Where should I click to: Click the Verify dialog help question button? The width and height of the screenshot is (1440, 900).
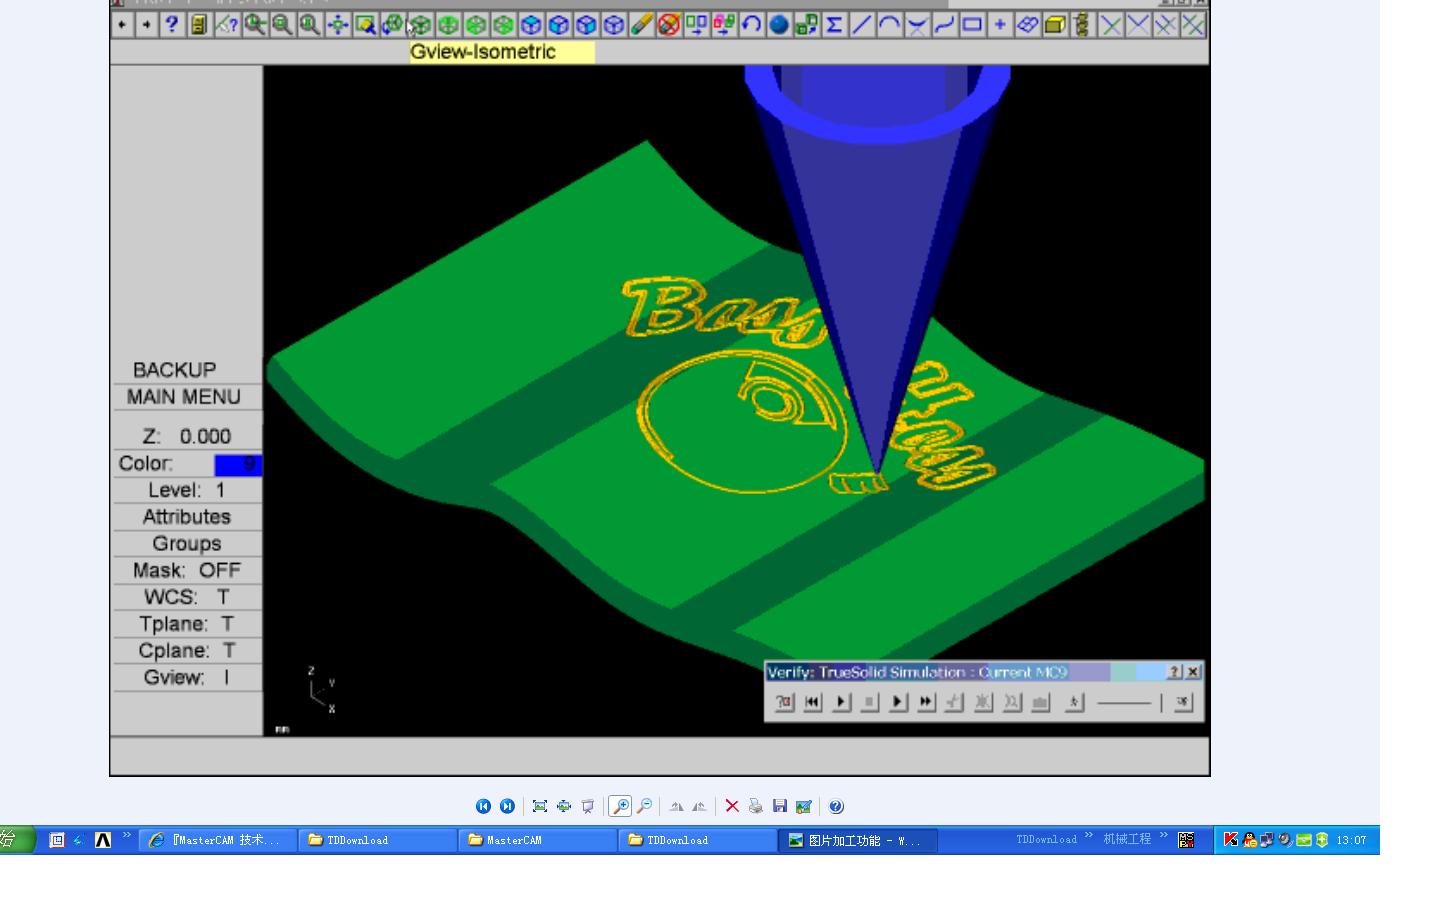click(1175, 672)
